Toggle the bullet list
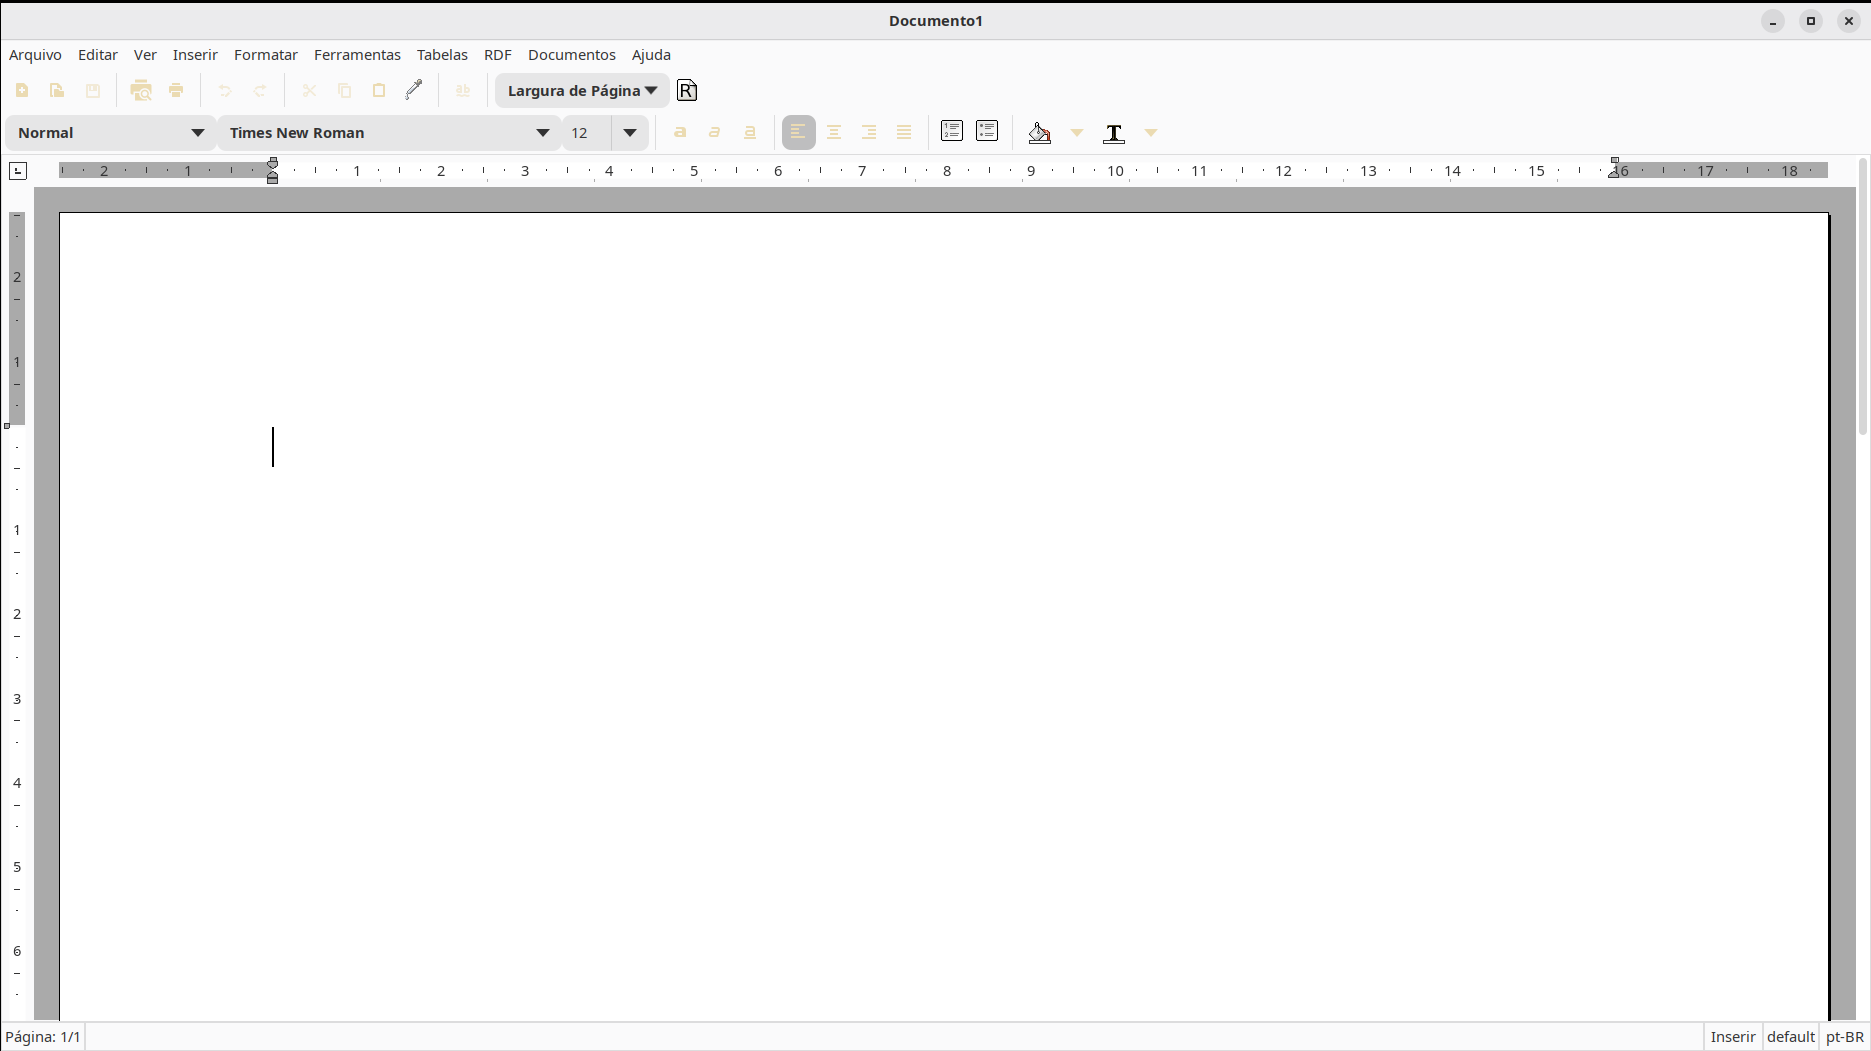This screenshot has height=1051, width=1871. click(987, 131)
